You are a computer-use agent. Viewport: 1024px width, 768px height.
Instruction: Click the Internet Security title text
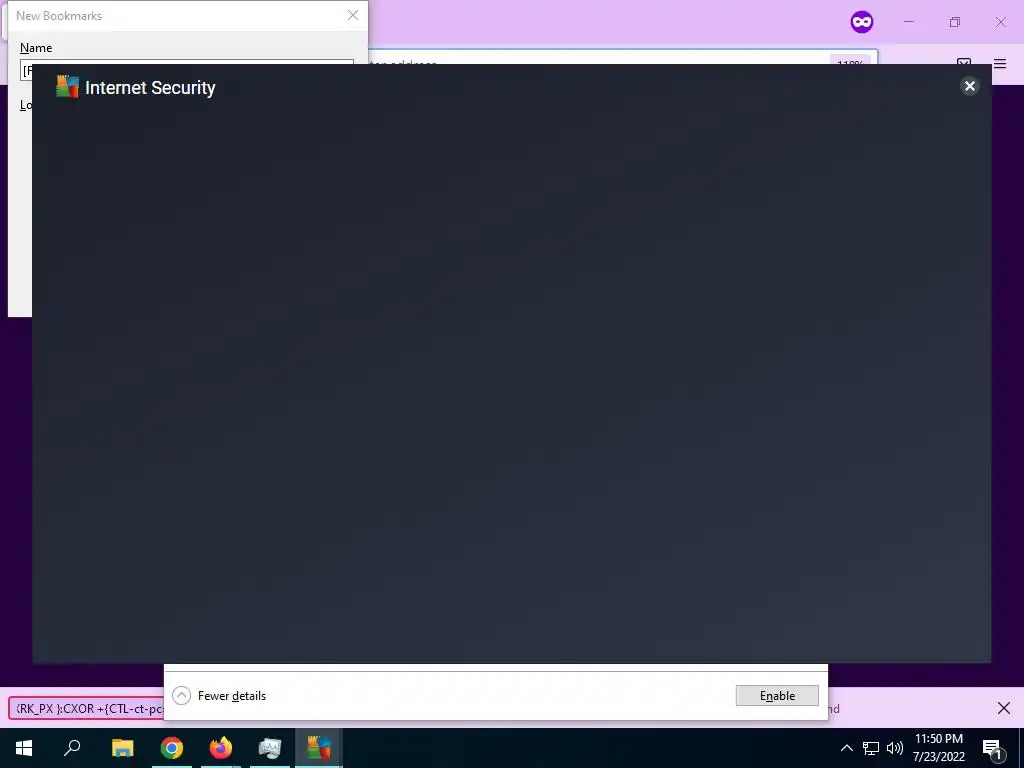coord(150,88)
